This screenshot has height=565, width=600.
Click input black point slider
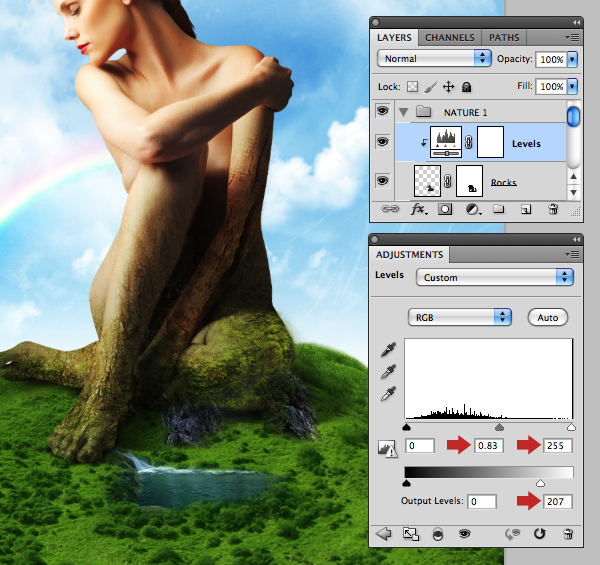point(407,427)
